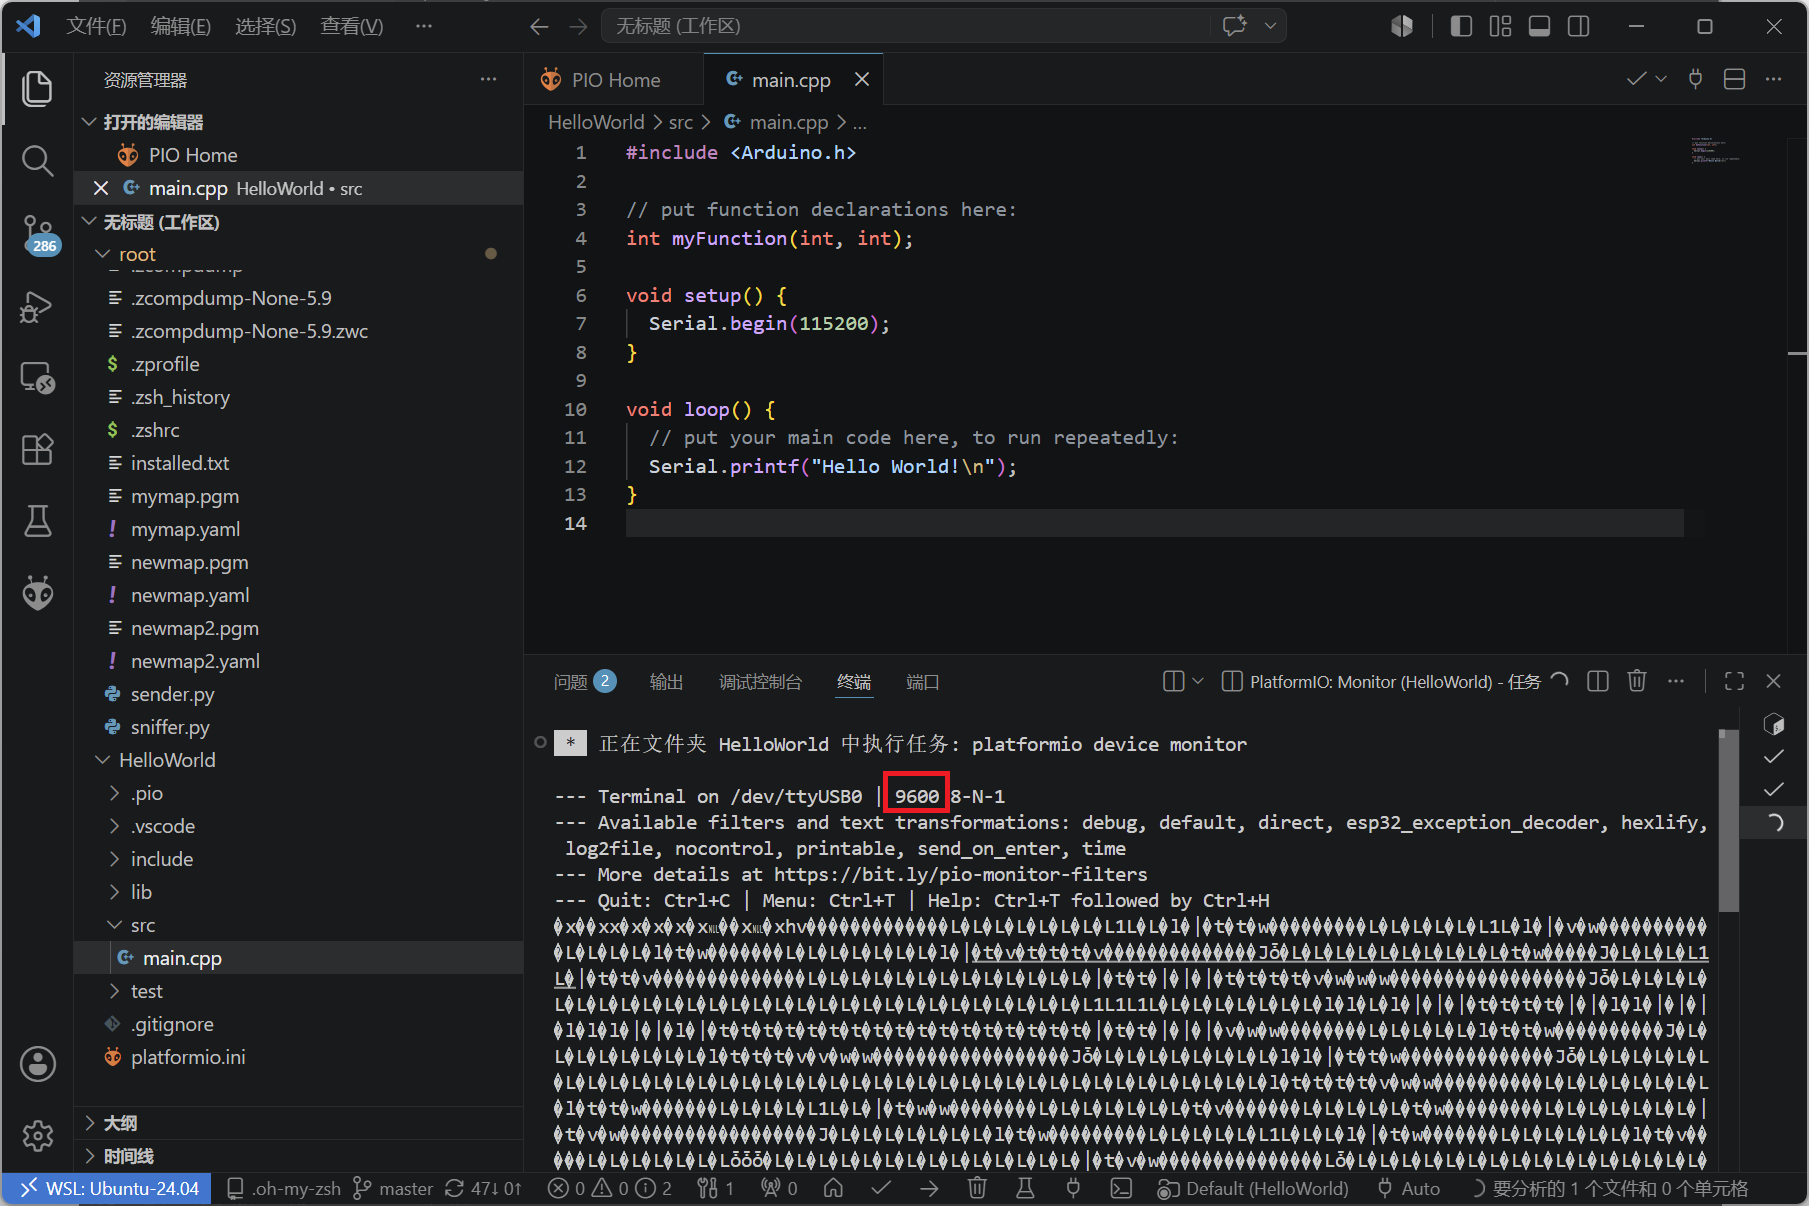Click PlatformIO Upload arrow in status bar
Screen dimensions: 1809x1206
[929, 1188]
